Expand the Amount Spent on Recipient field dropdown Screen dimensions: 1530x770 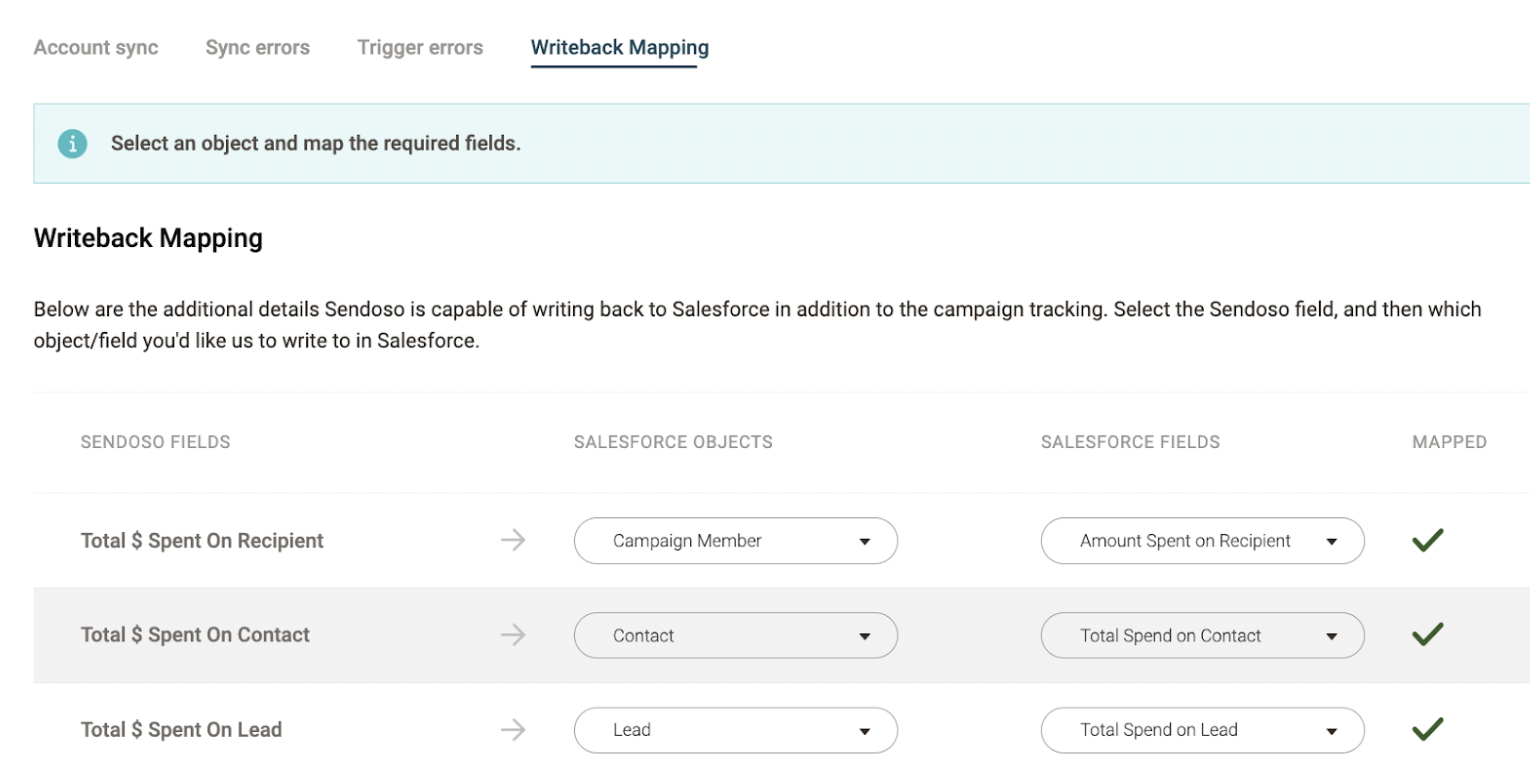click(x=1203, y=541)
